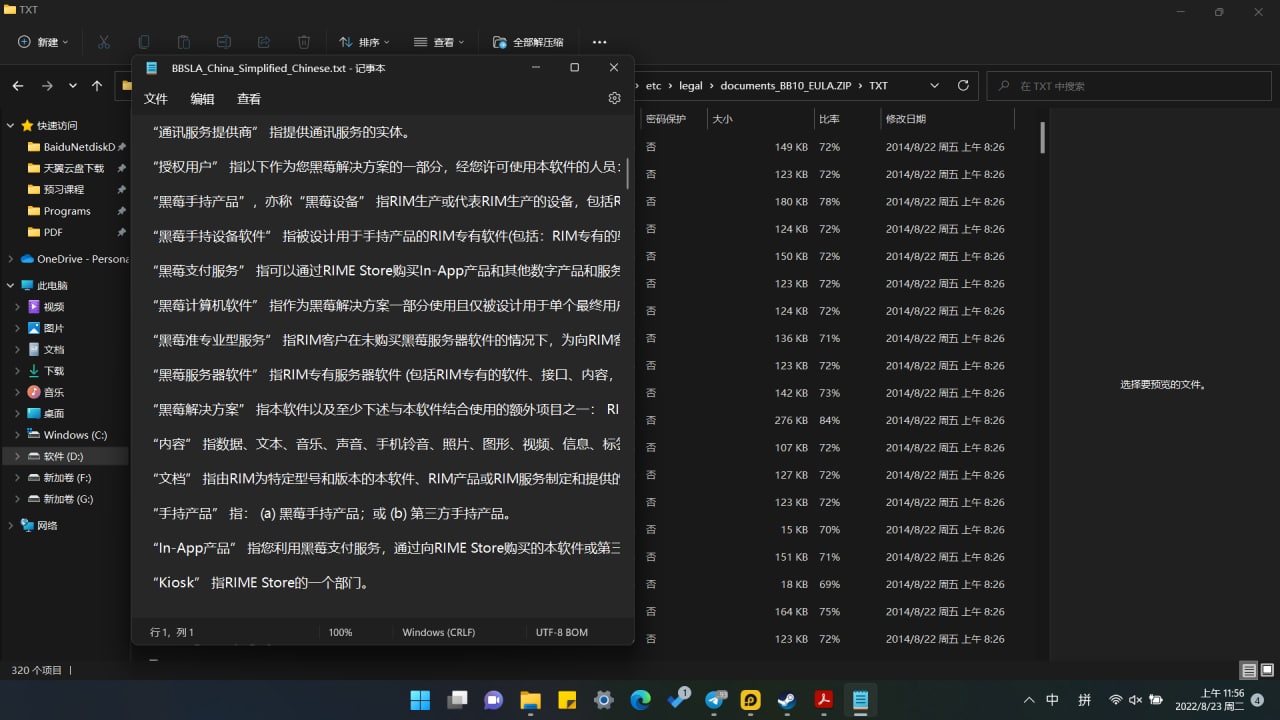1280x720 pixels.
Task: Click the Delete trash icon in Explorer toolbar
Action: [304, 42]
